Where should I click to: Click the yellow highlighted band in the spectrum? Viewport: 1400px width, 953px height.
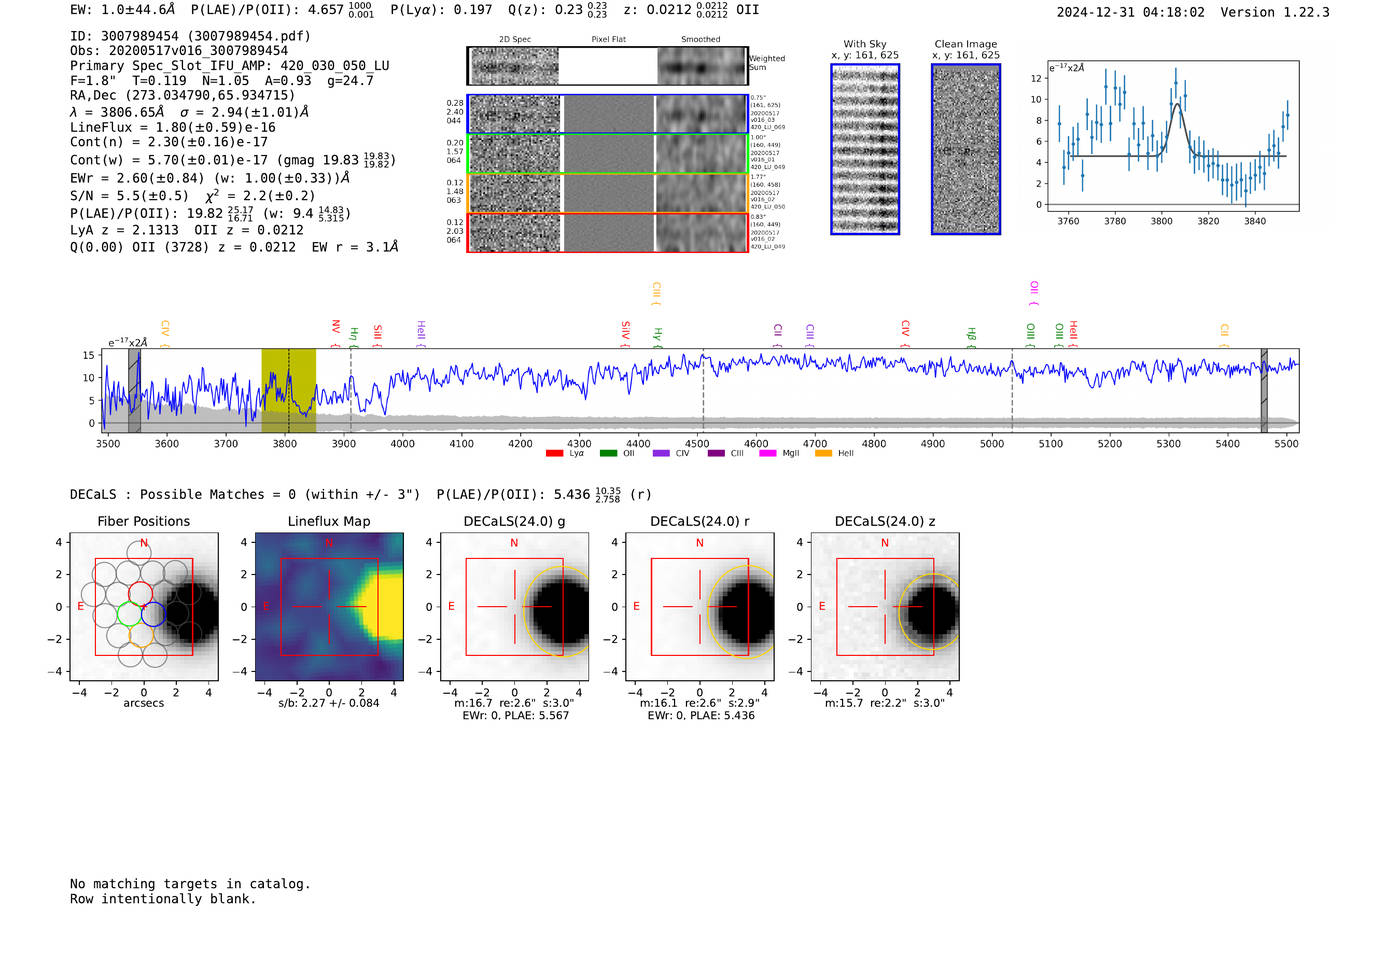point(289,391)
